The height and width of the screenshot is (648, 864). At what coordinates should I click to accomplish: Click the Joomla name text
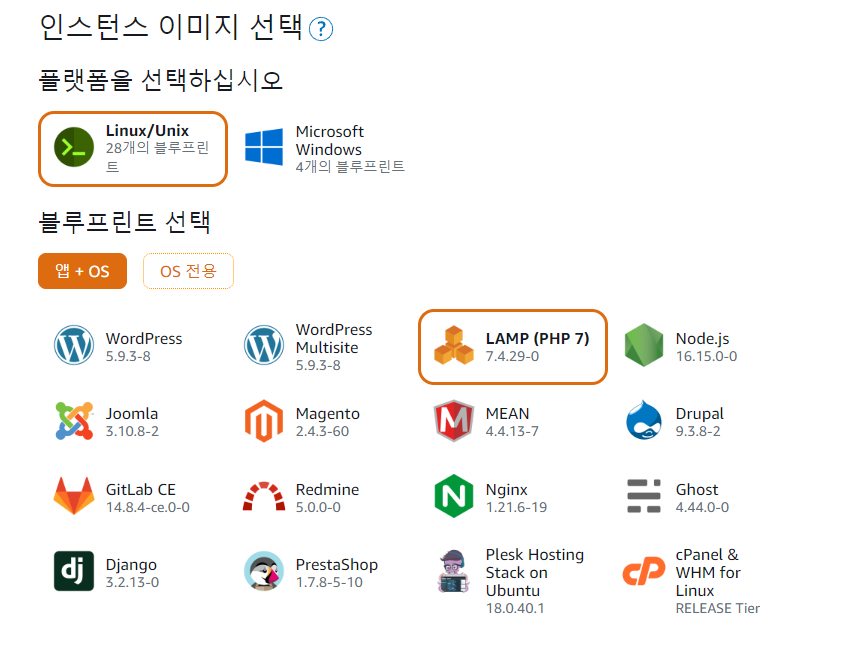132,414
